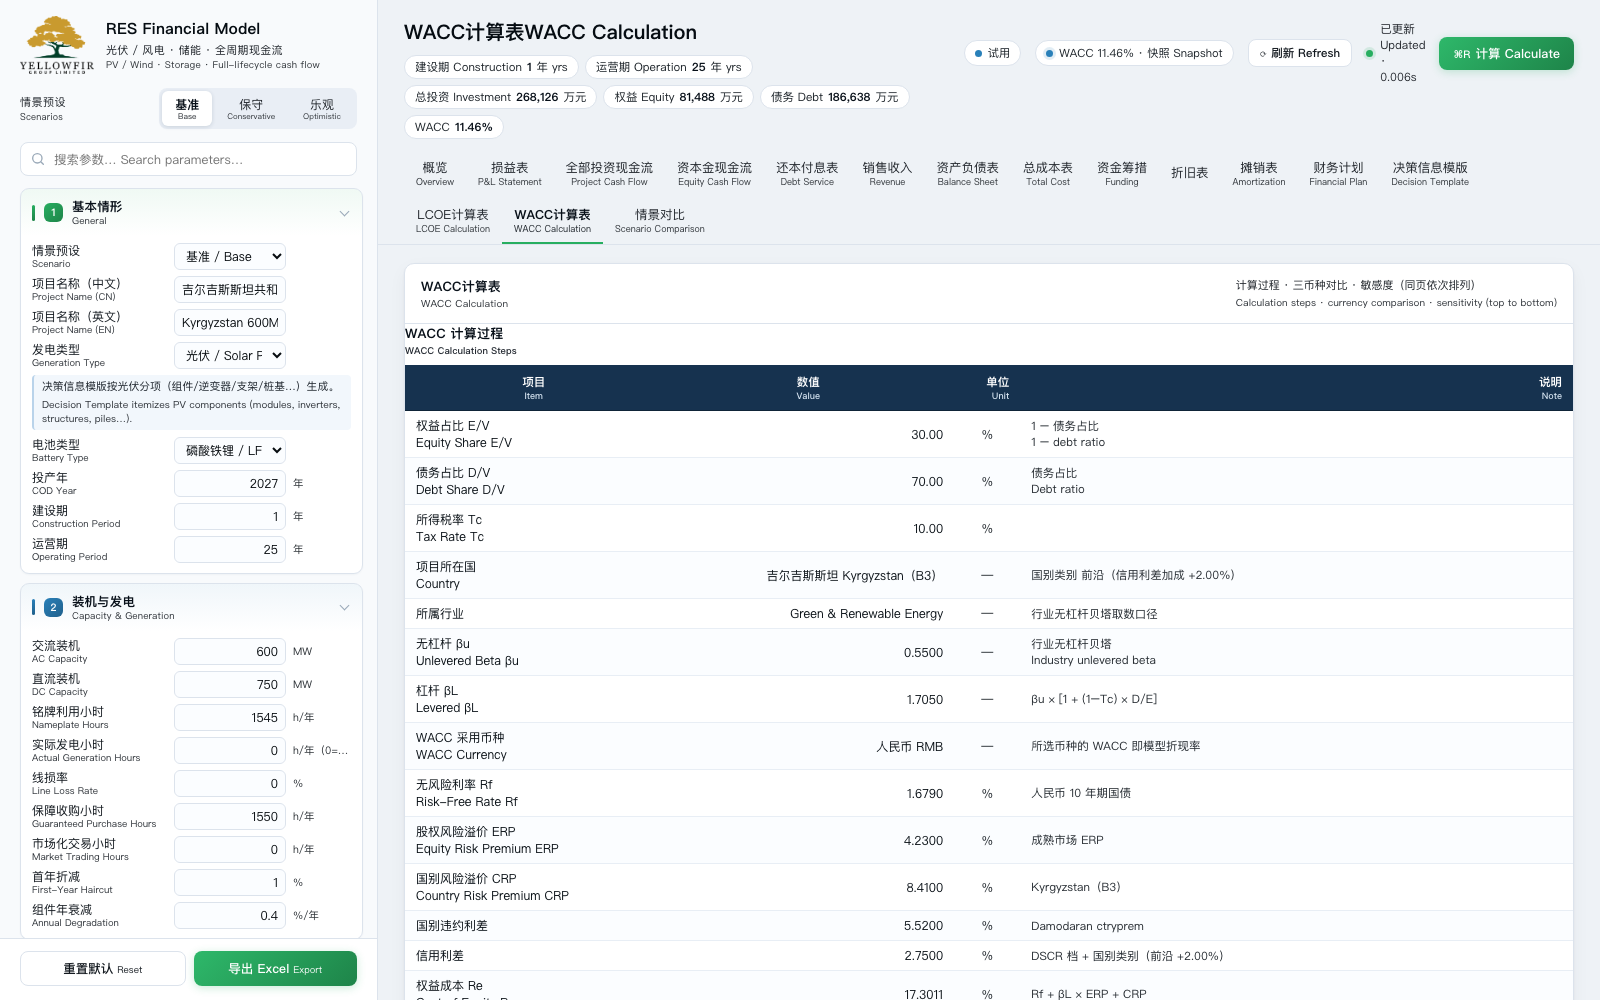Open the 全部投资现金流 Project Cash Flow tab
This screenshot has width=1600, height=1000.
(609, 174)
